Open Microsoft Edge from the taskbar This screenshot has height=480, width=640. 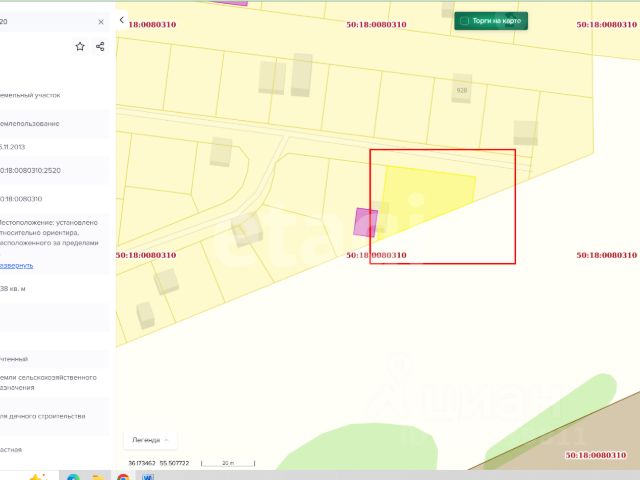(73, 476)
